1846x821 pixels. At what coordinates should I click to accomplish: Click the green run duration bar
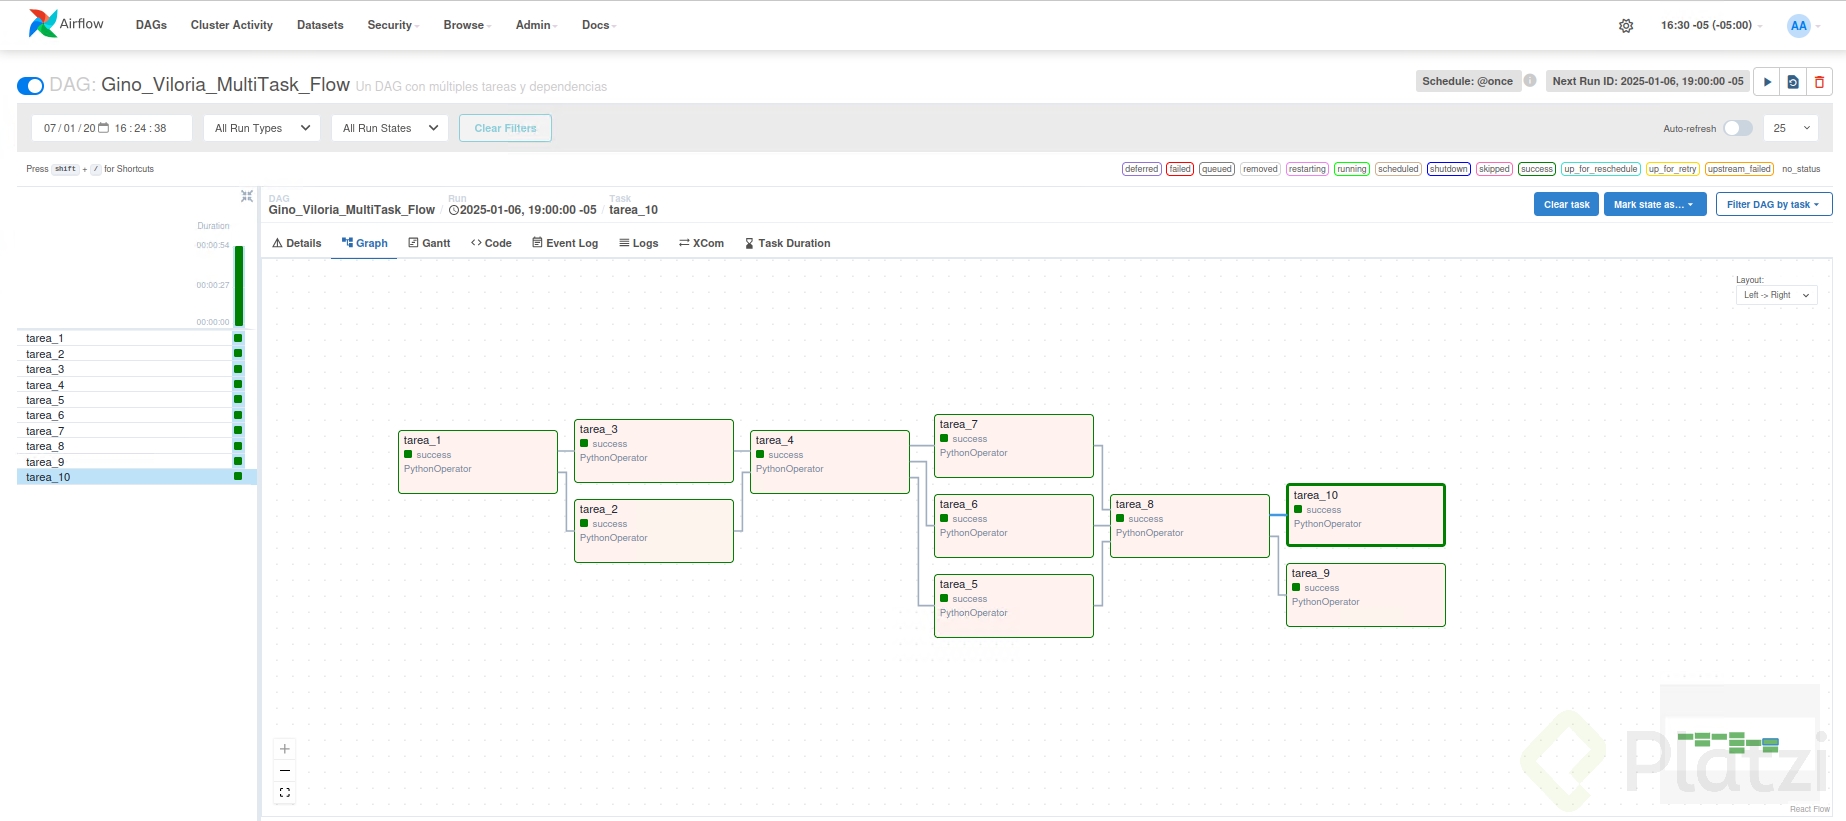pyautogui.click(x=239, y=285)
